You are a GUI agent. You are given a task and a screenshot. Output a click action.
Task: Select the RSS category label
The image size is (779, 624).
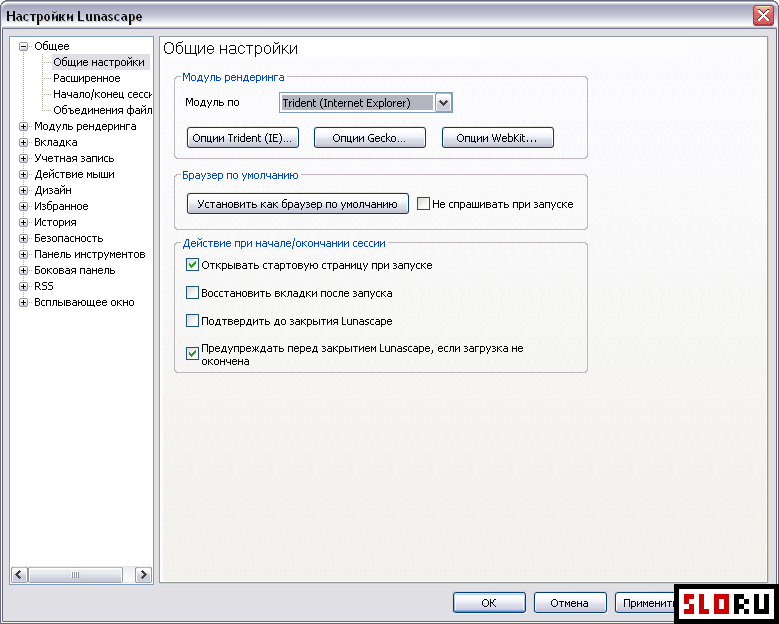tap(44, 286)
